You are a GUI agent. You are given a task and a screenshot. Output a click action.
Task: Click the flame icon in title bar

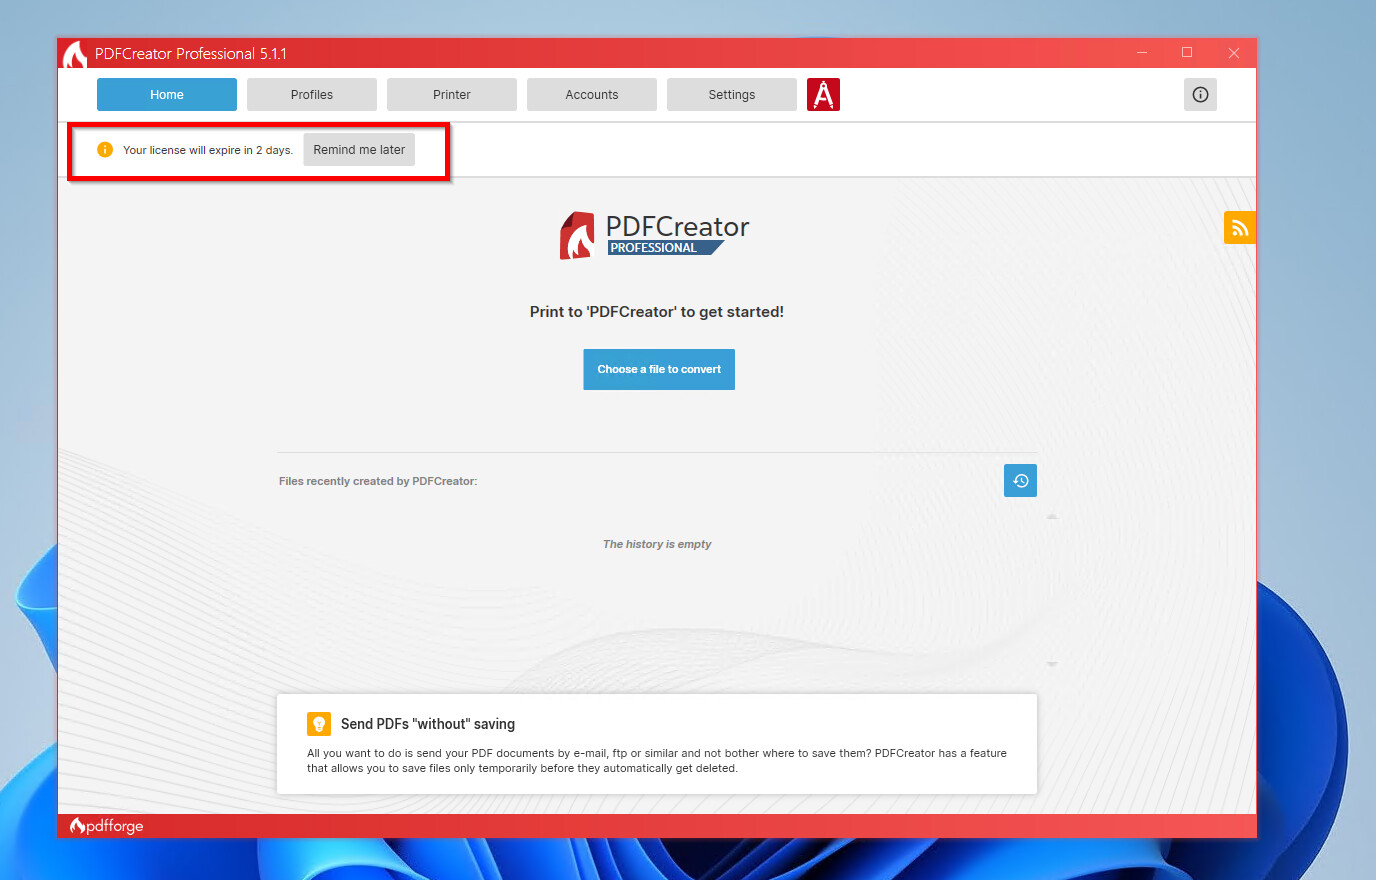(75, 54)
